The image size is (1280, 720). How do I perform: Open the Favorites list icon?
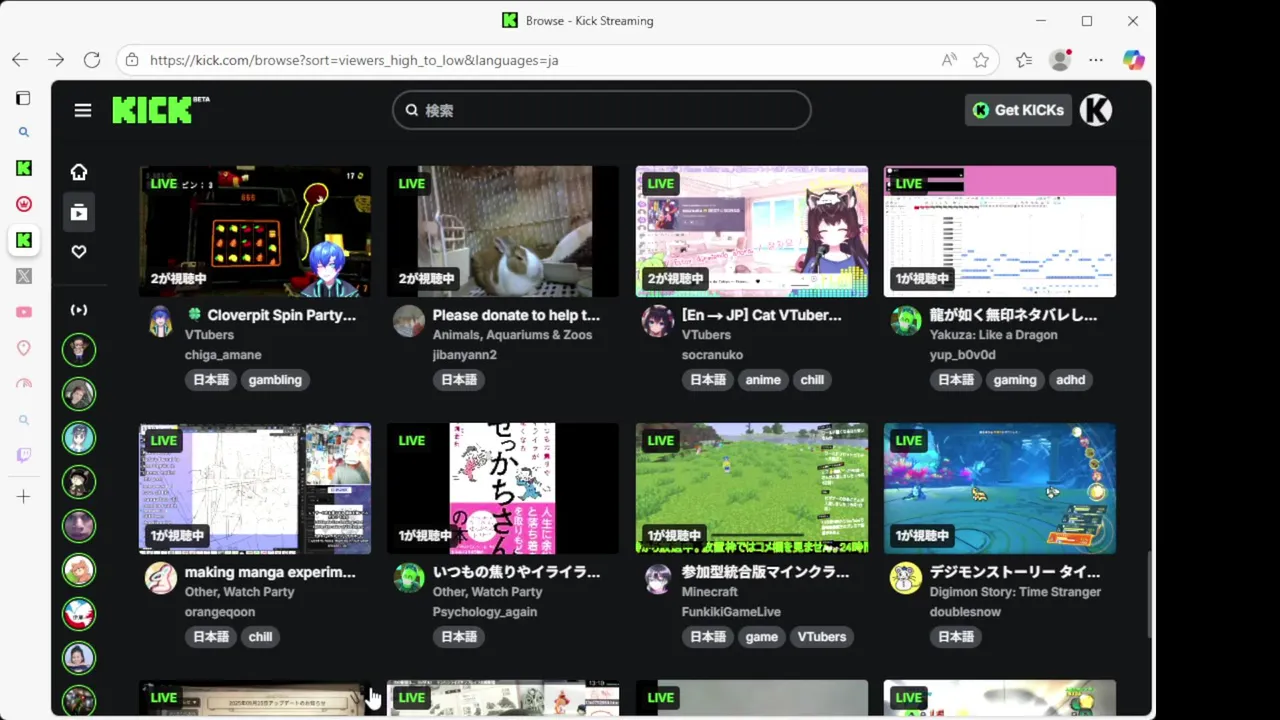[1024, 60]
